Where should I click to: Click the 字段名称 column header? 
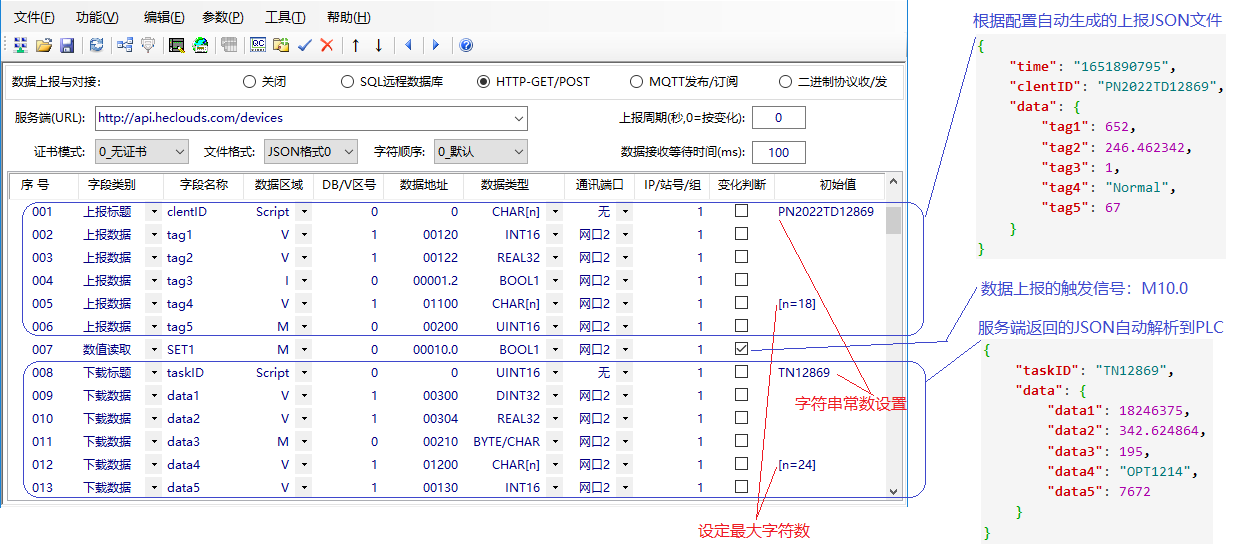204,185
